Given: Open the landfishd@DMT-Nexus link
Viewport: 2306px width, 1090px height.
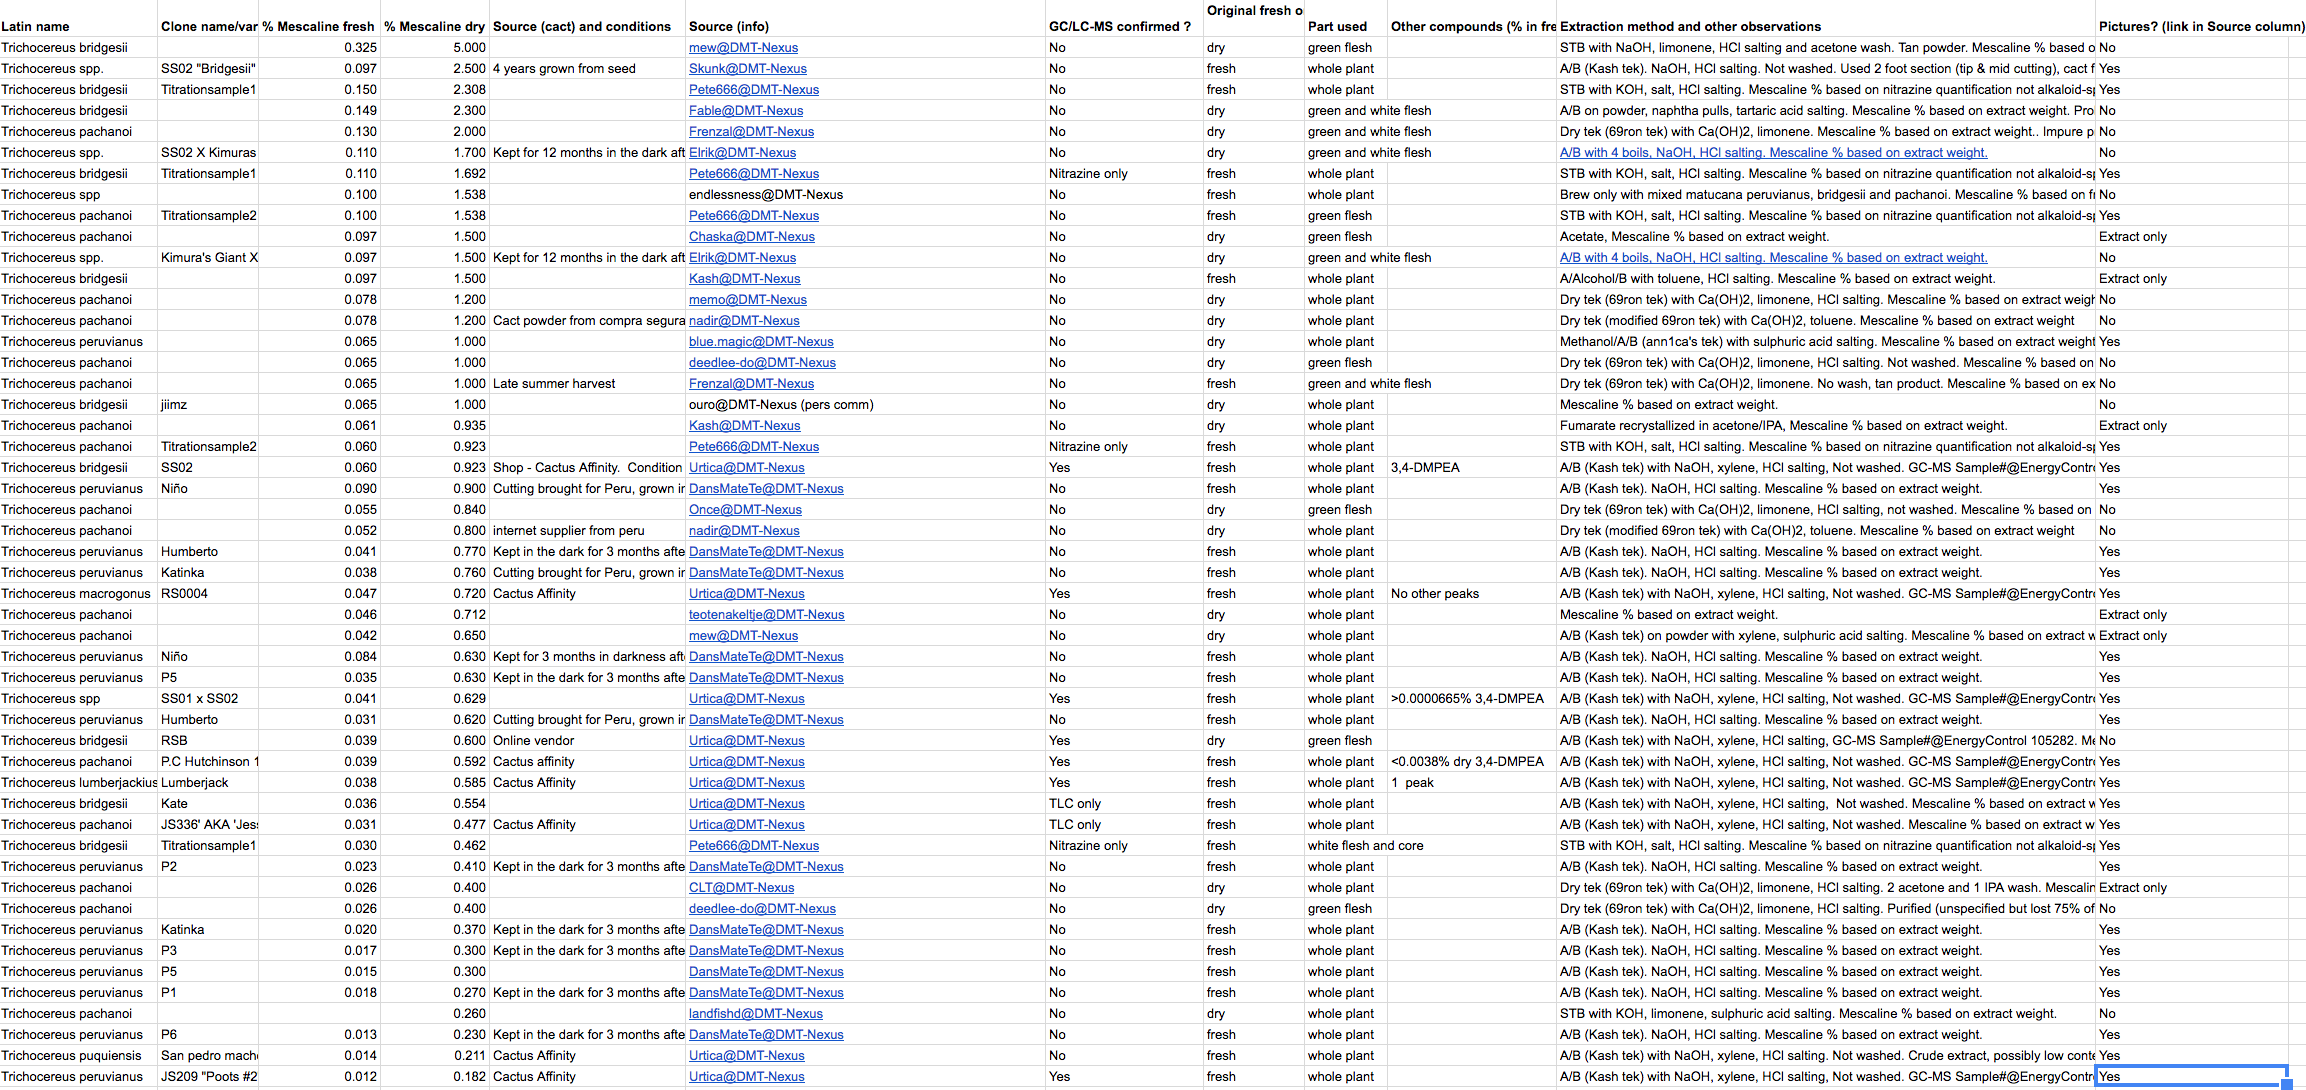Looking at the screenshot, I should click(x=755, y=1013).
